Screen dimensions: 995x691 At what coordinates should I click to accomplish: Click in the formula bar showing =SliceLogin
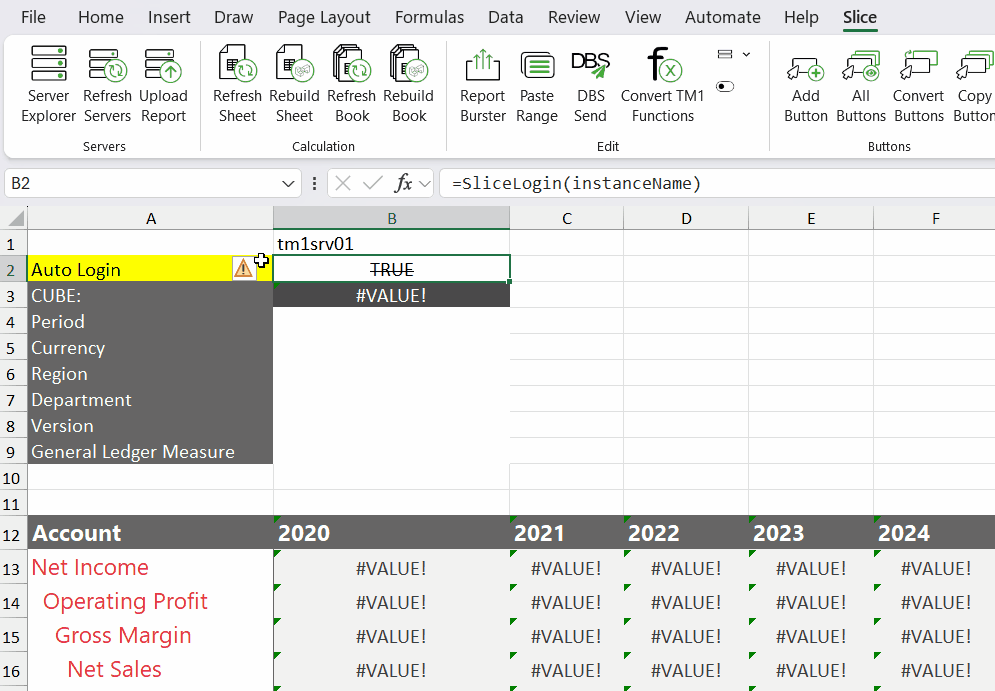pos(700,184)
